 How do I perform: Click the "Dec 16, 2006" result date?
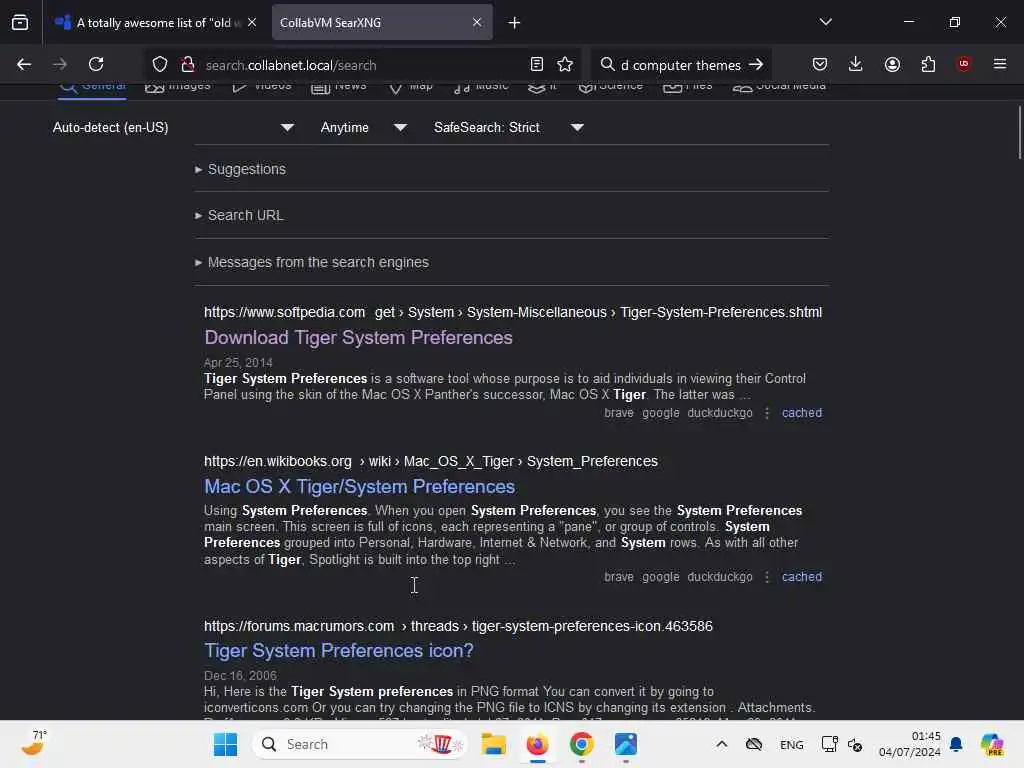(x=240, y=675)
